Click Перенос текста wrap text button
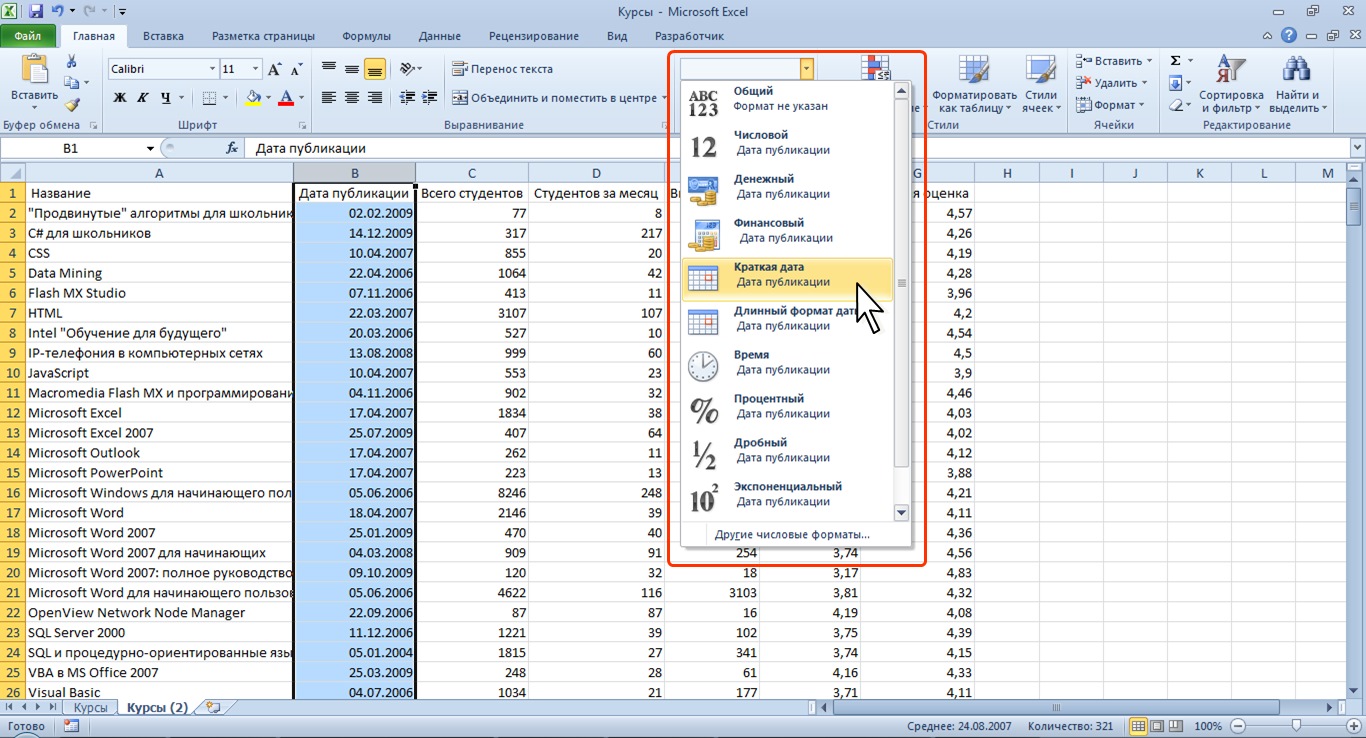Viewport: 1366px width, 738px height. [503, 69]
